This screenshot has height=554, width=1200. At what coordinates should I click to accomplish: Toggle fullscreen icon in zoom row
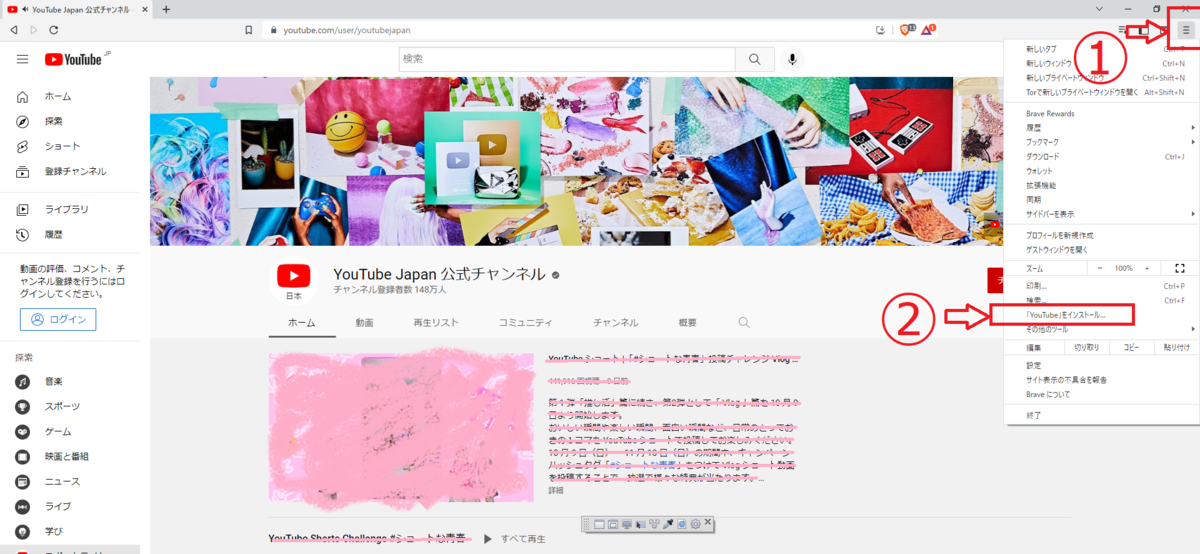1180,268
